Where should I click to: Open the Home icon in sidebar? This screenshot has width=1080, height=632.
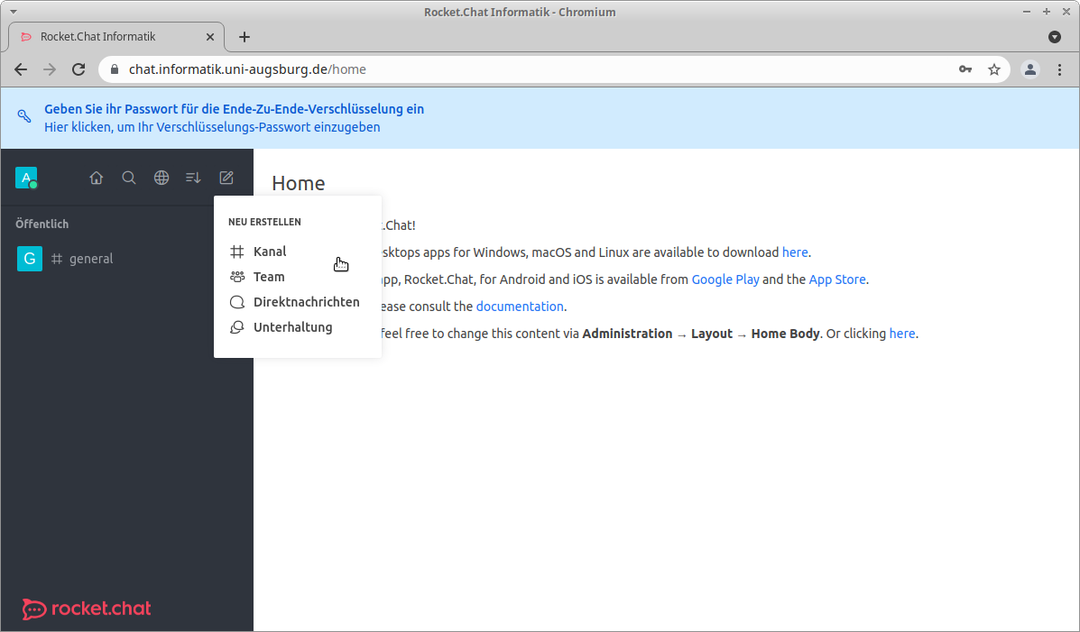(x=96, y=178)
